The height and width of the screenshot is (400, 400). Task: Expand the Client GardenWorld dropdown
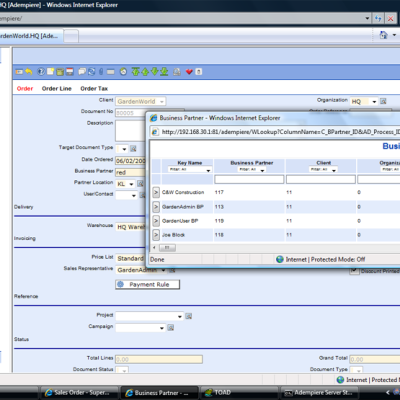(x=162, y=101)
